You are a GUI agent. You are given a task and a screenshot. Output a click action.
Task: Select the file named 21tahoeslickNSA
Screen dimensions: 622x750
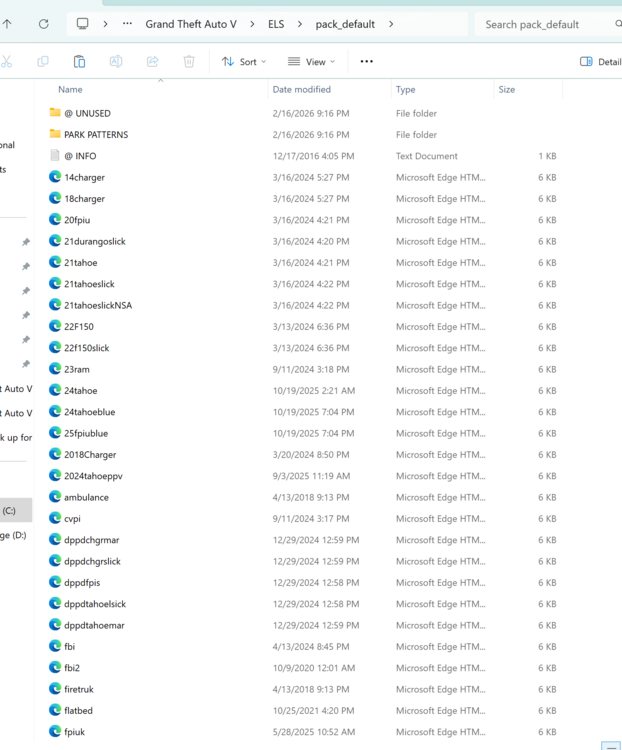pyautogui.click(x=98, y=305)
